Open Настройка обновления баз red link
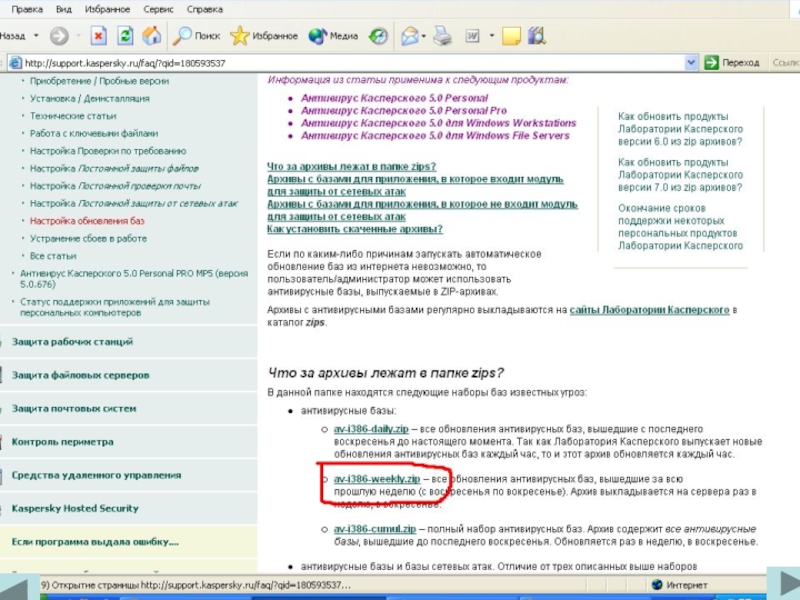Screen dimensions: 800x600 [87, 220]
